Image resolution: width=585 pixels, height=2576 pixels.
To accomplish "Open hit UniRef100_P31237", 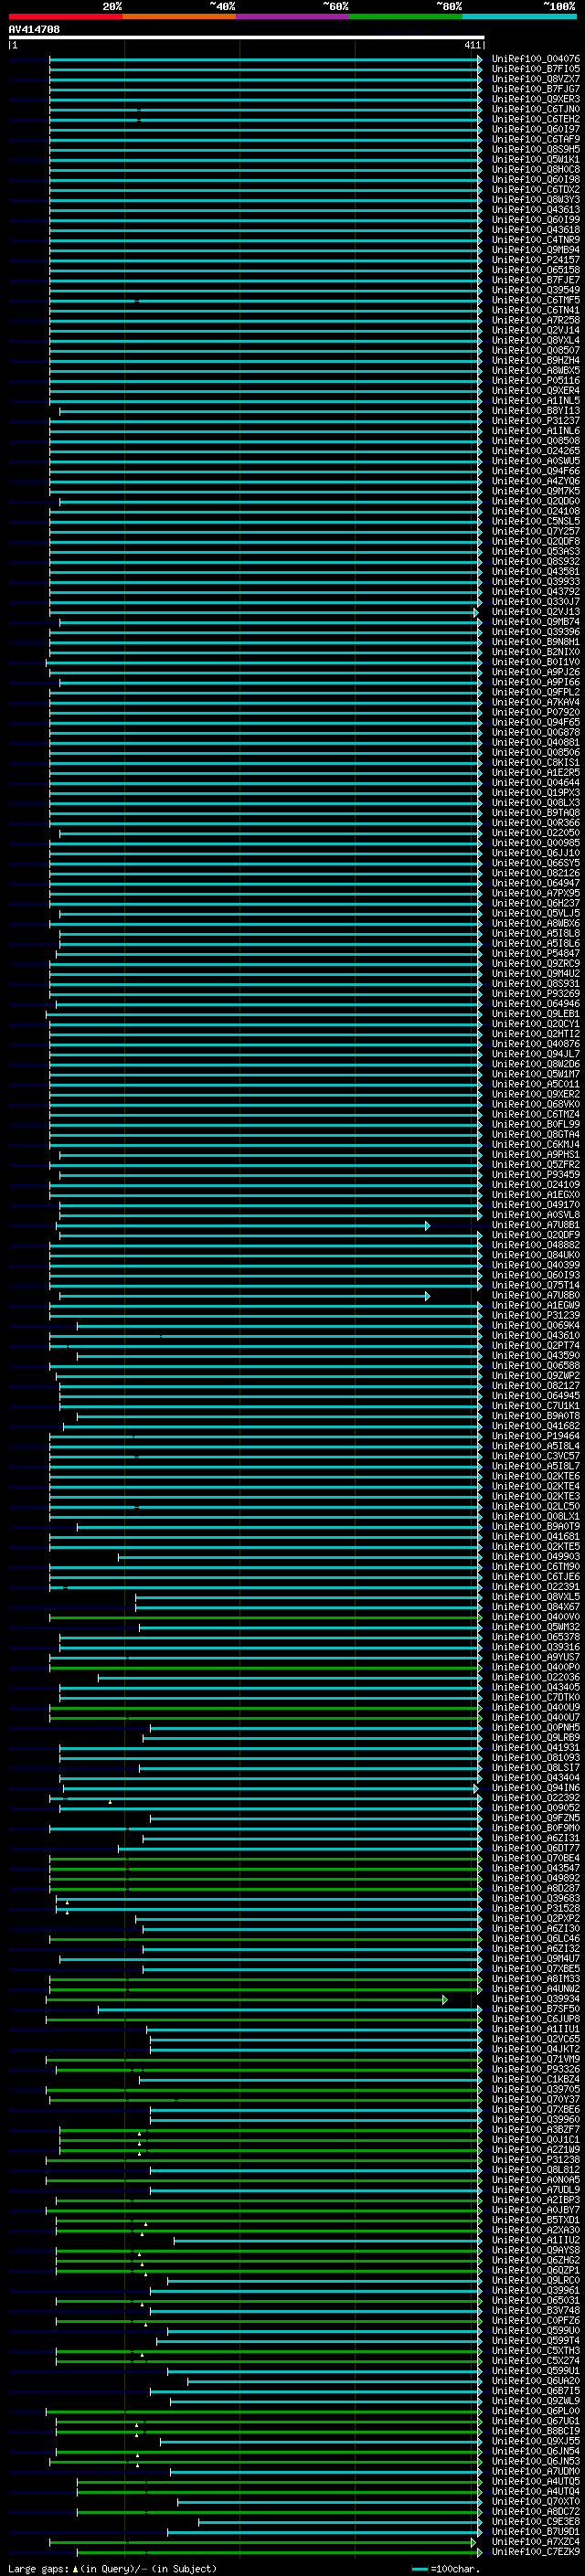I will pyautogui.click(x=535, y=421).
